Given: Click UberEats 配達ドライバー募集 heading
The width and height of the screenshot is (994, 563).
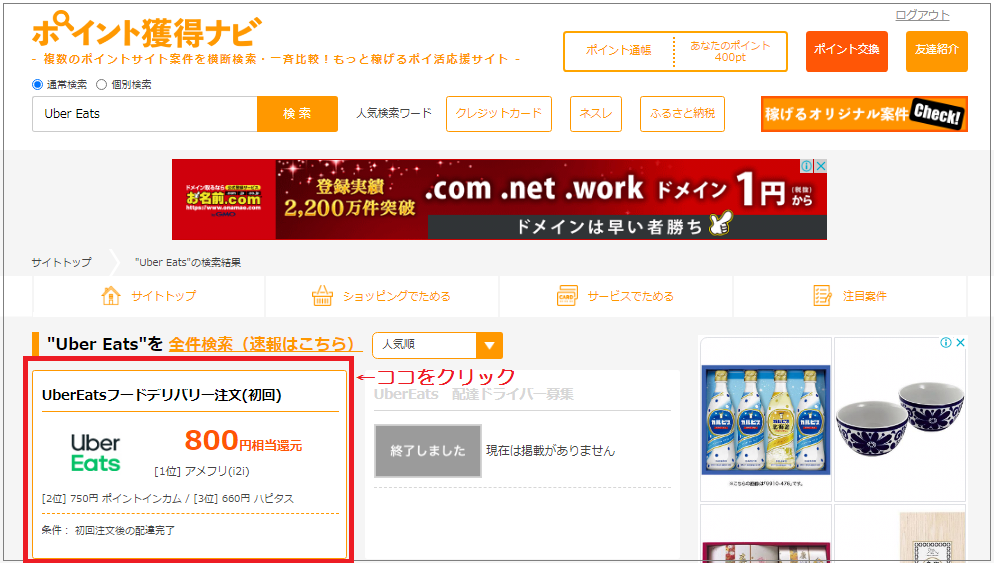Looking at the screenshot, I should [474, 394].
